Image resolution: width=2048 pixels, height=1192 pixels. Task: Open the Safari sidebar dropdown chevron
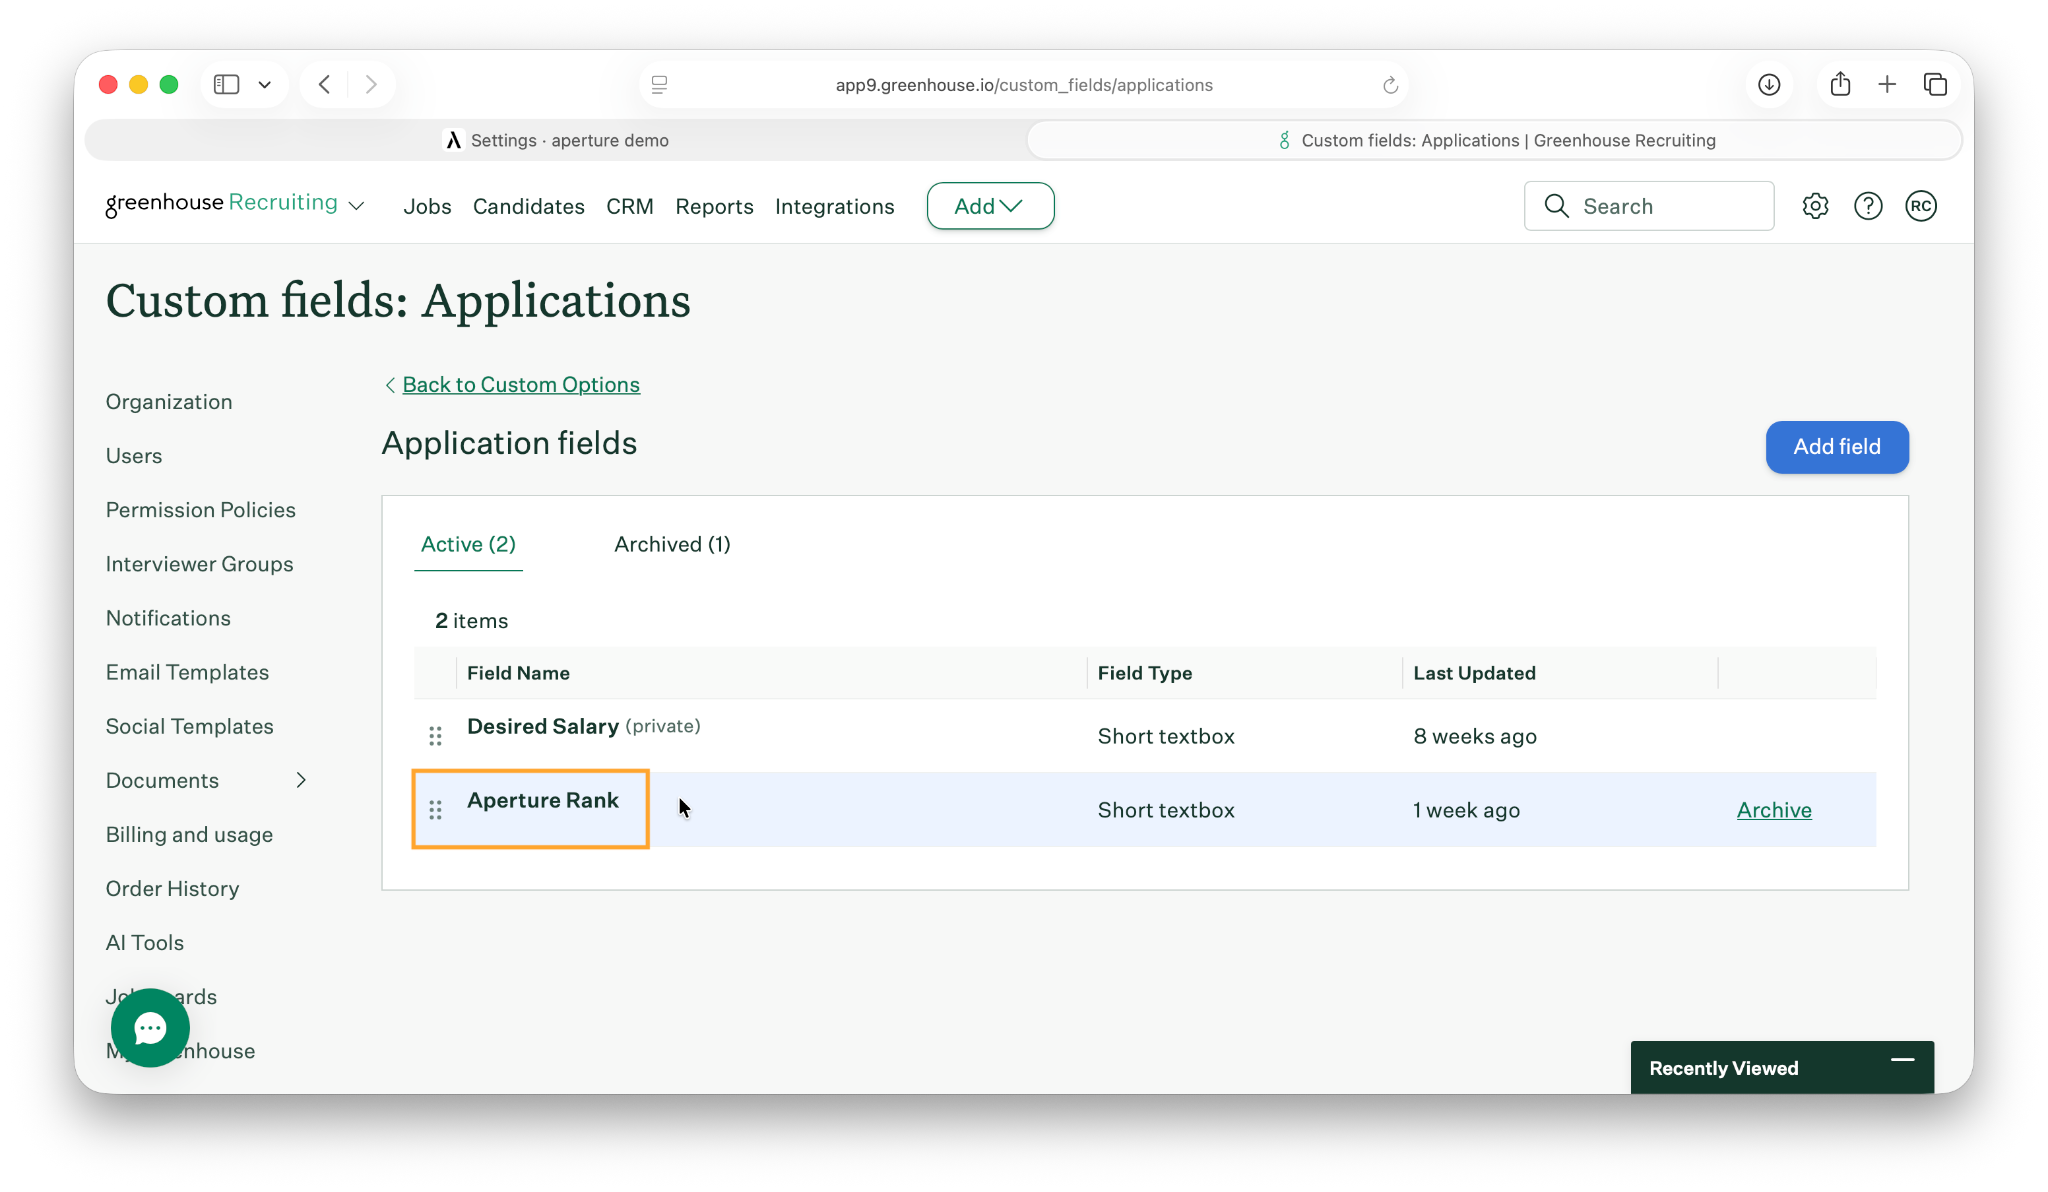pos(264,85)
